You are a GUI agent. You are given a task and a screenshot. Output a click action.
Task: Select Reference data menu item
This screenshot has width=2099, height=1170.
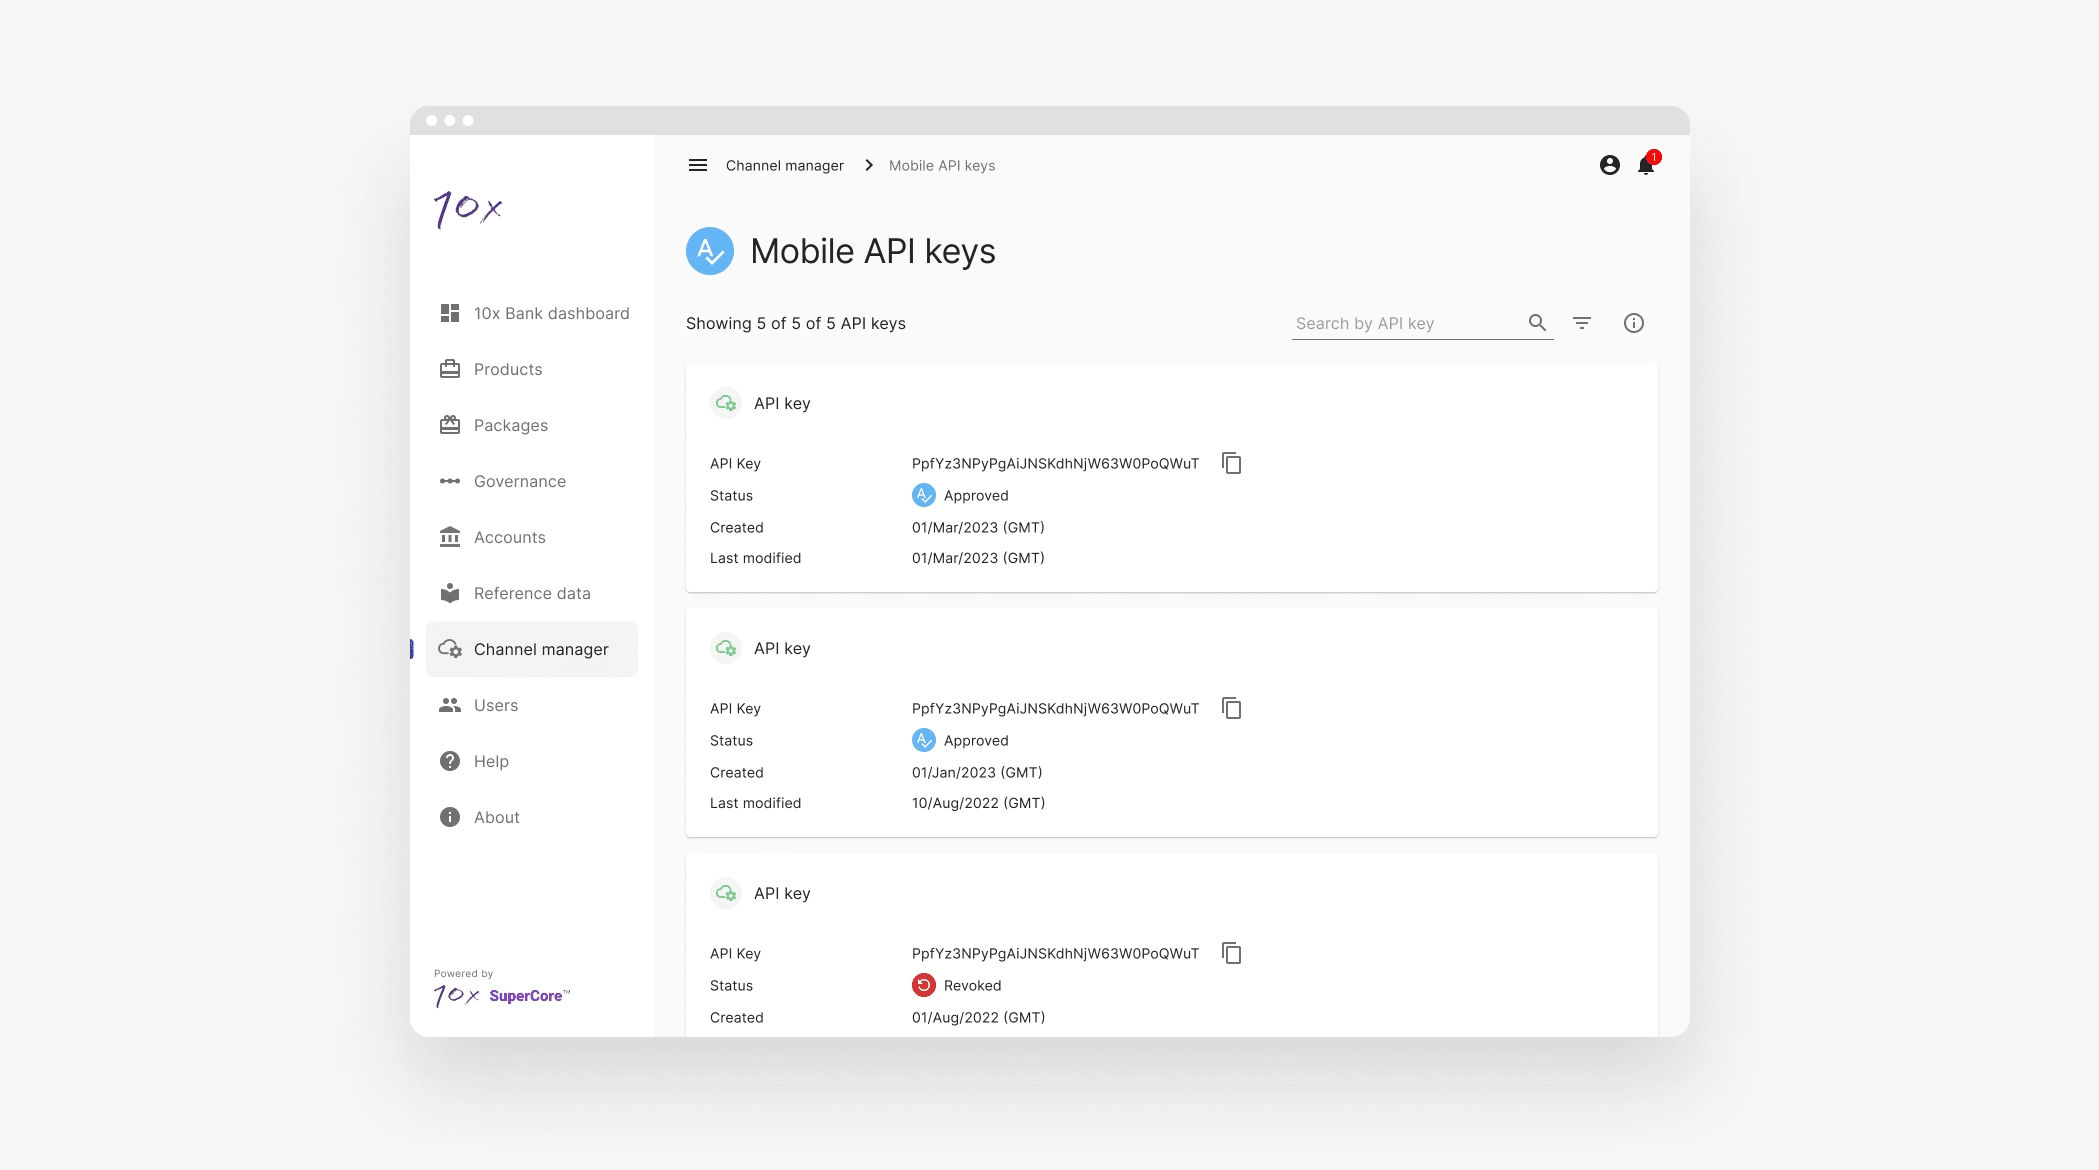[531, 593]
